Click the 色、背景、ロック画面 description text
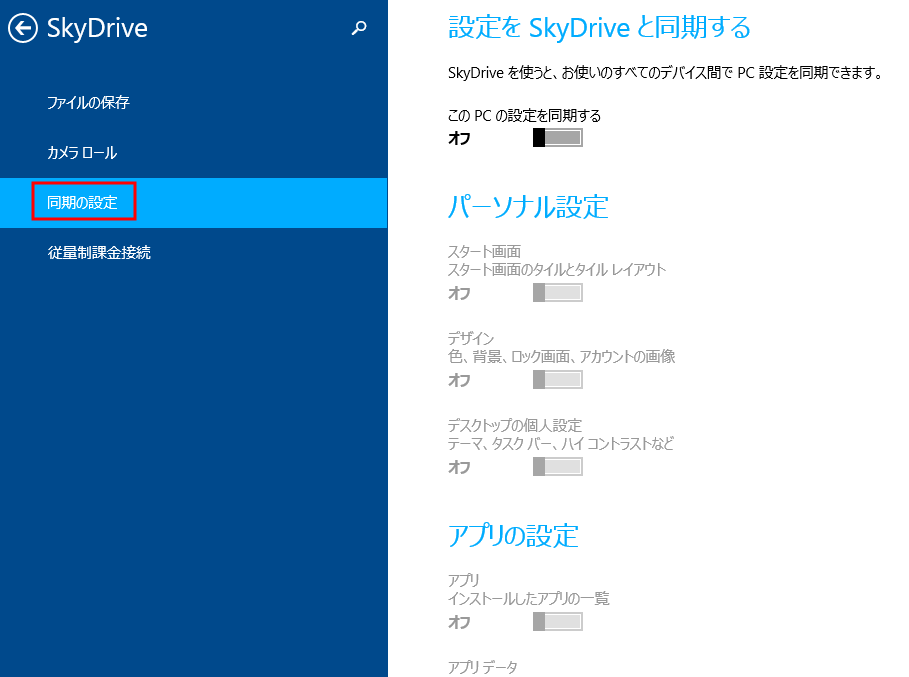Image resolution: width=909 pixels, height=677 pixels. 561,357
